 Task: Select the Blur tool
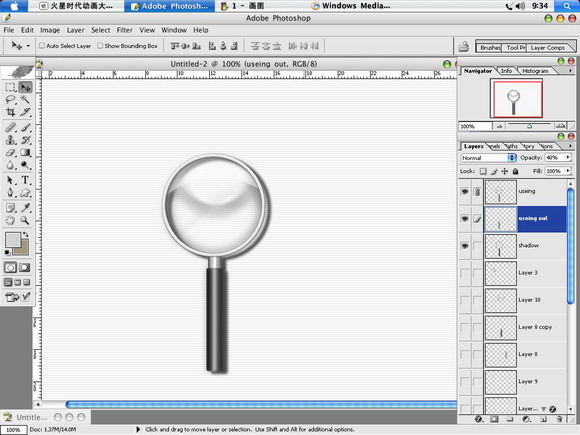[x=10, y=165]
